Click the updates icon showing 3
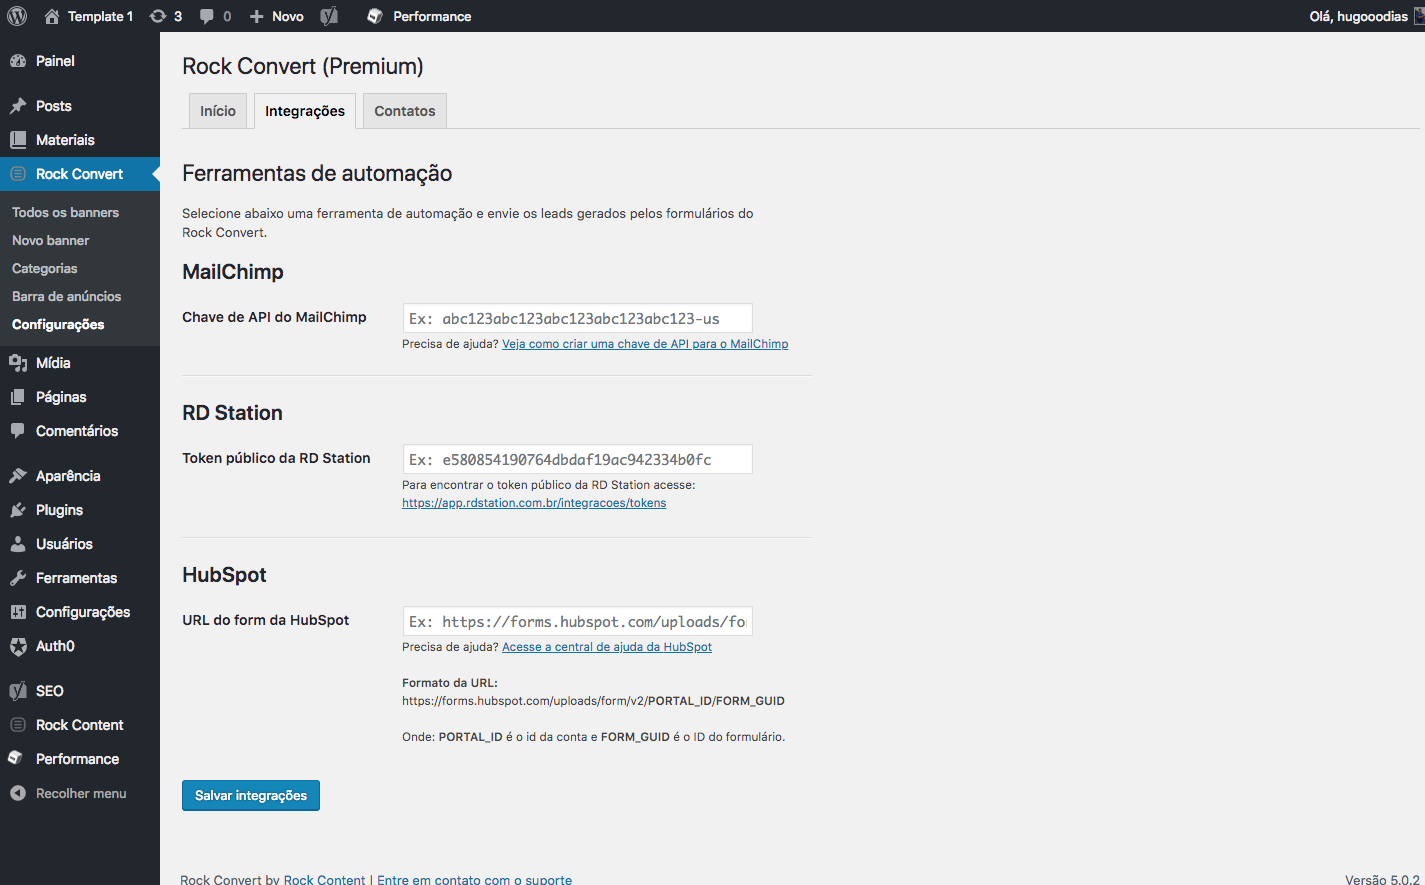 pos(158,16)
